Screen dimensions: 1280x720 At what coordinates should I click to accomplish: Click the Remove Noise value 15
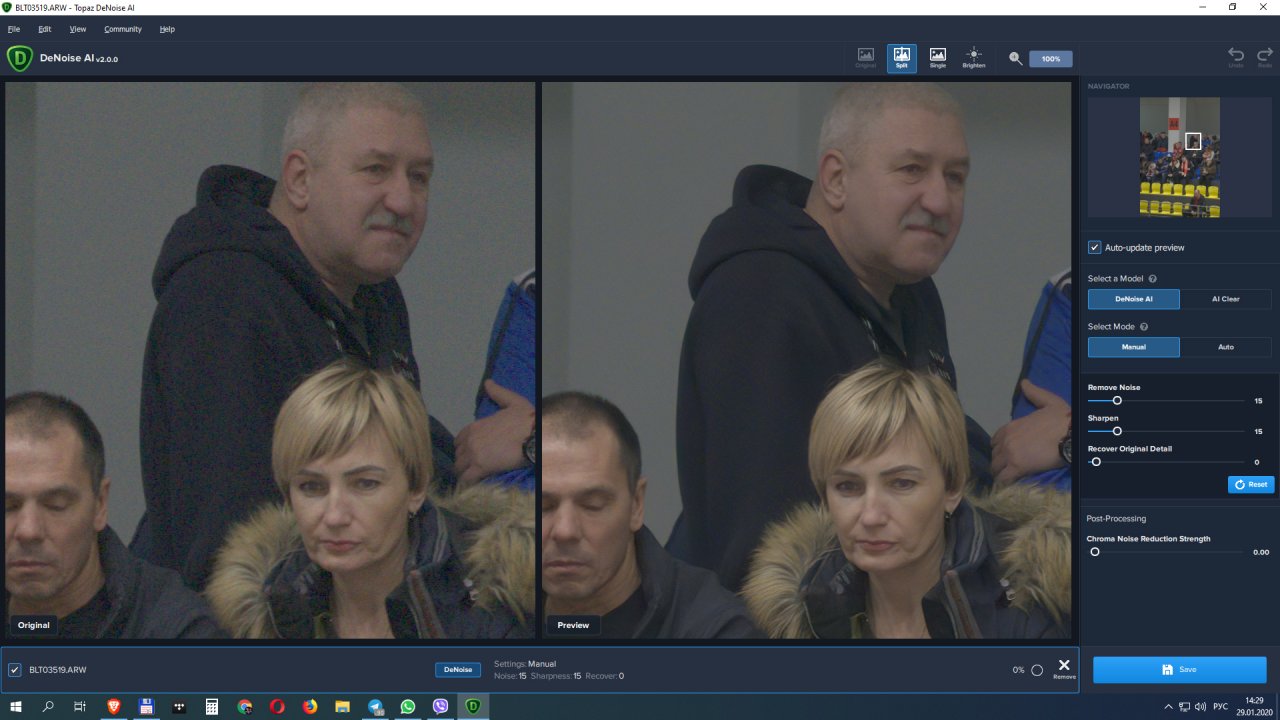(x=1258, y=401)
